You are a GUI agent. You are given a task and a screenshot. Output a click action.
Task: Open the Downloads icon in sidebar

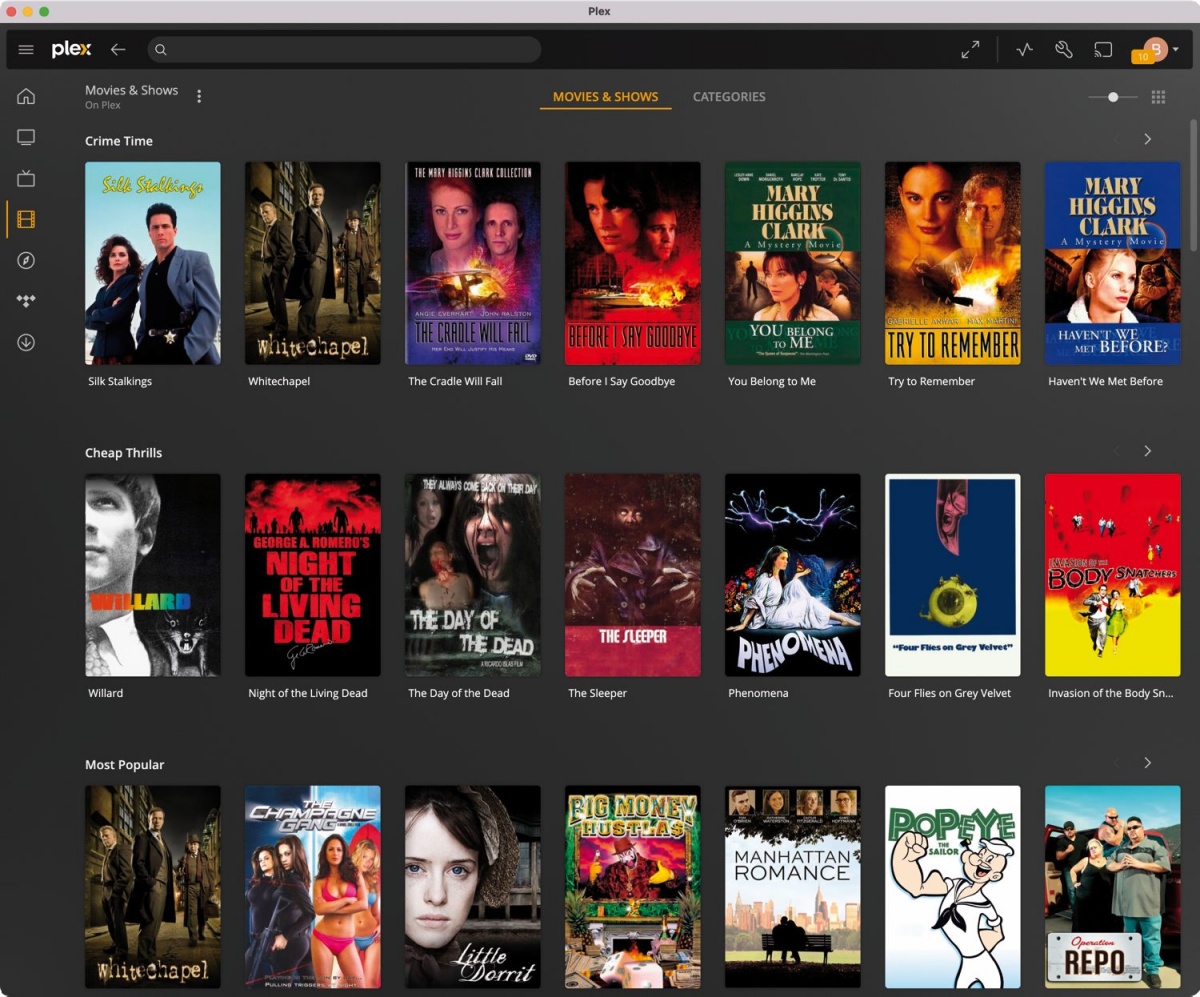coord(26,342)
